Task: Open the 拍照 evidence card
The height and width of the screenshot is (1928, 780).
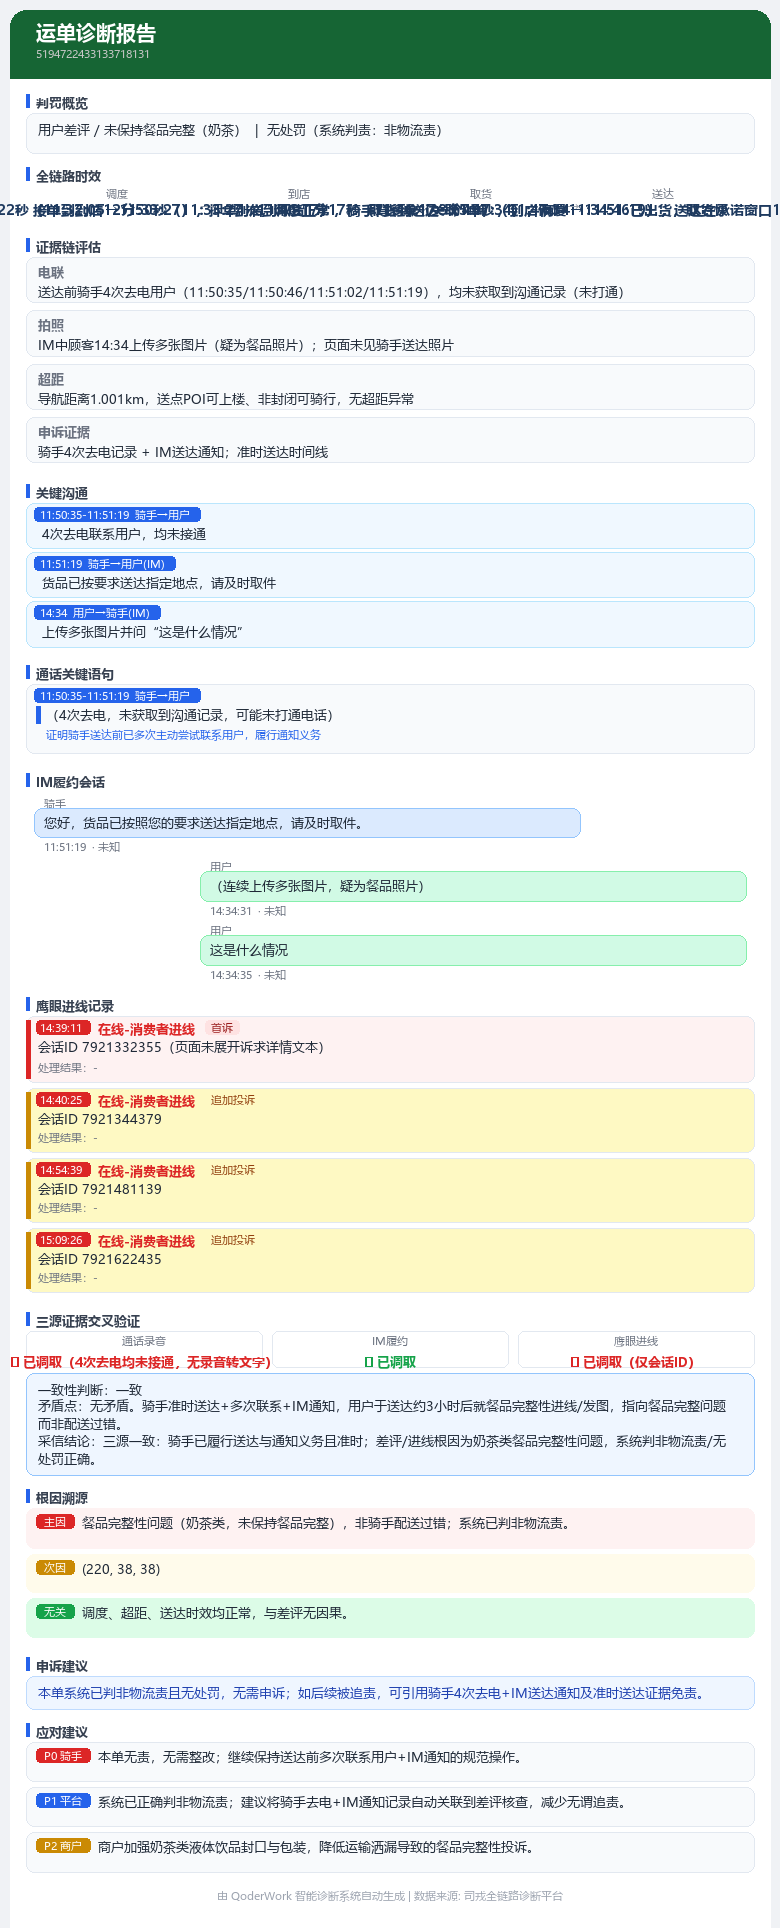Action: coord(390,334)
